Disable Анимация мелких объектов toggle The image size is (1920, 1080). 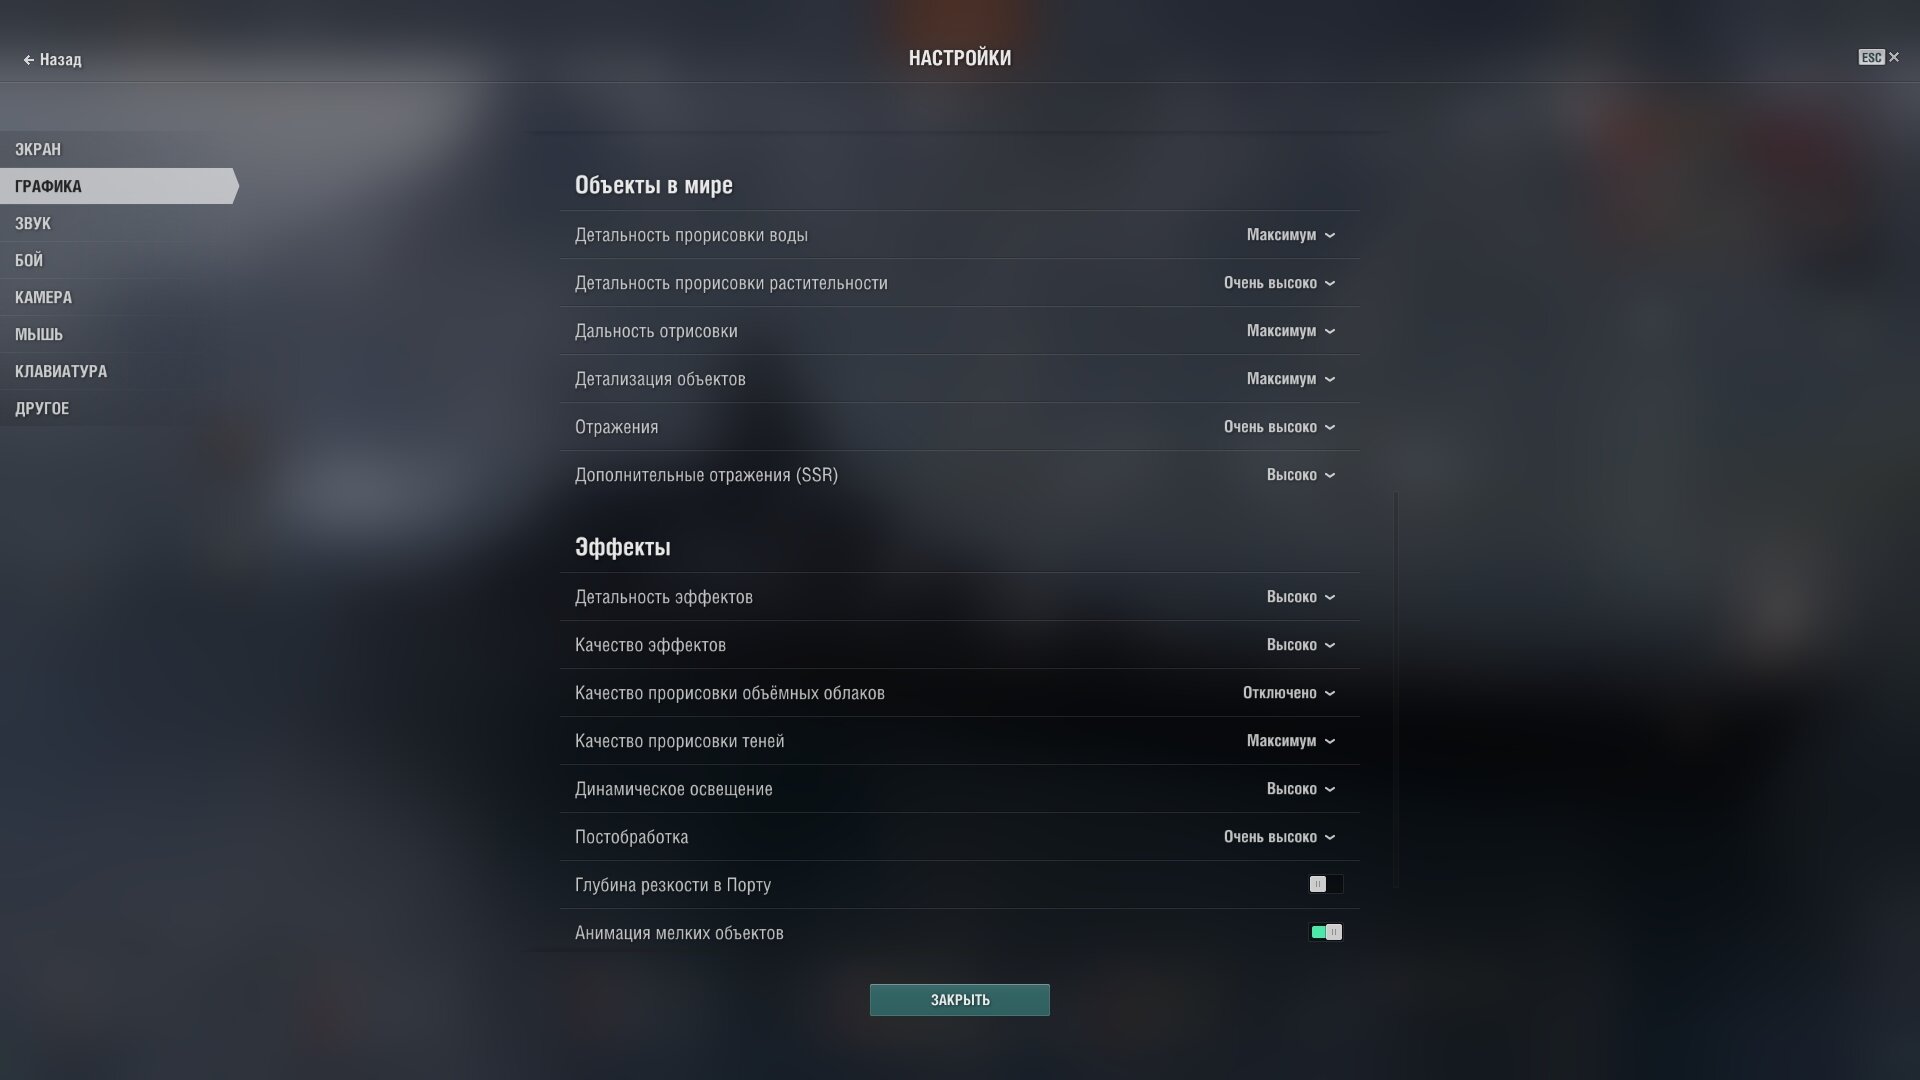[1325, 932]
